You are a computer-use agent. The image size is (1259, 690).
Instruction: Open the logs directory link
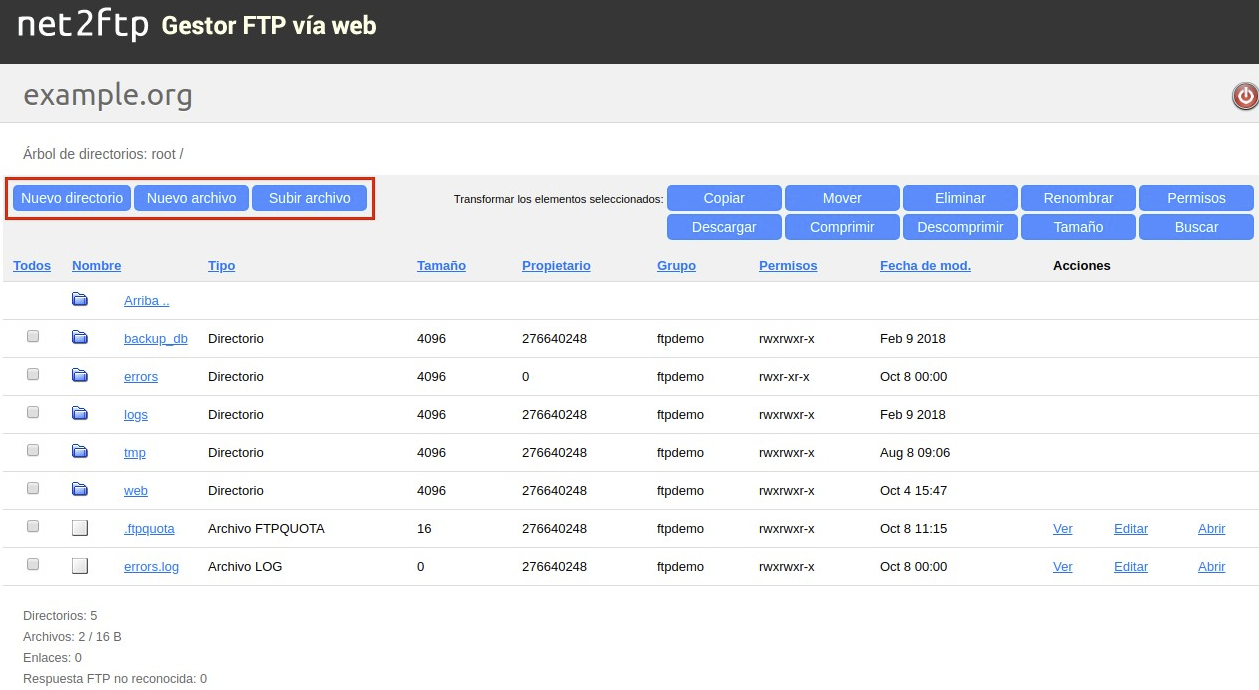click(x=136, y=415)
